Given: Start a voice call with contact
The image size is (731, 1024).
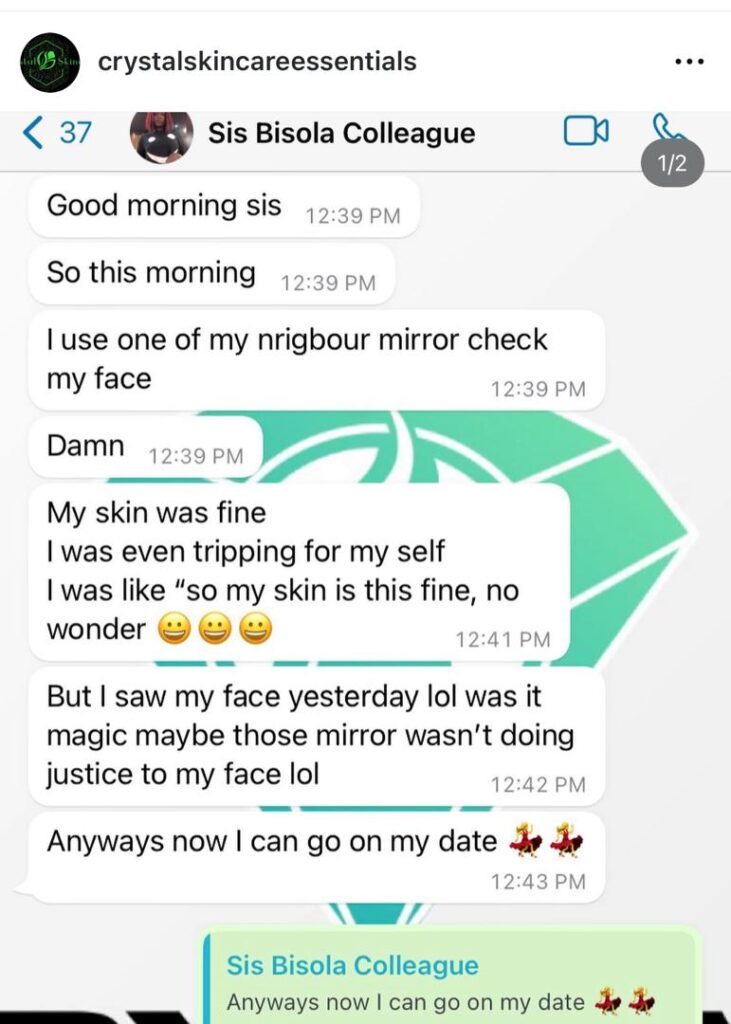Looking at the screenshot, I should (x=664, y=129).
